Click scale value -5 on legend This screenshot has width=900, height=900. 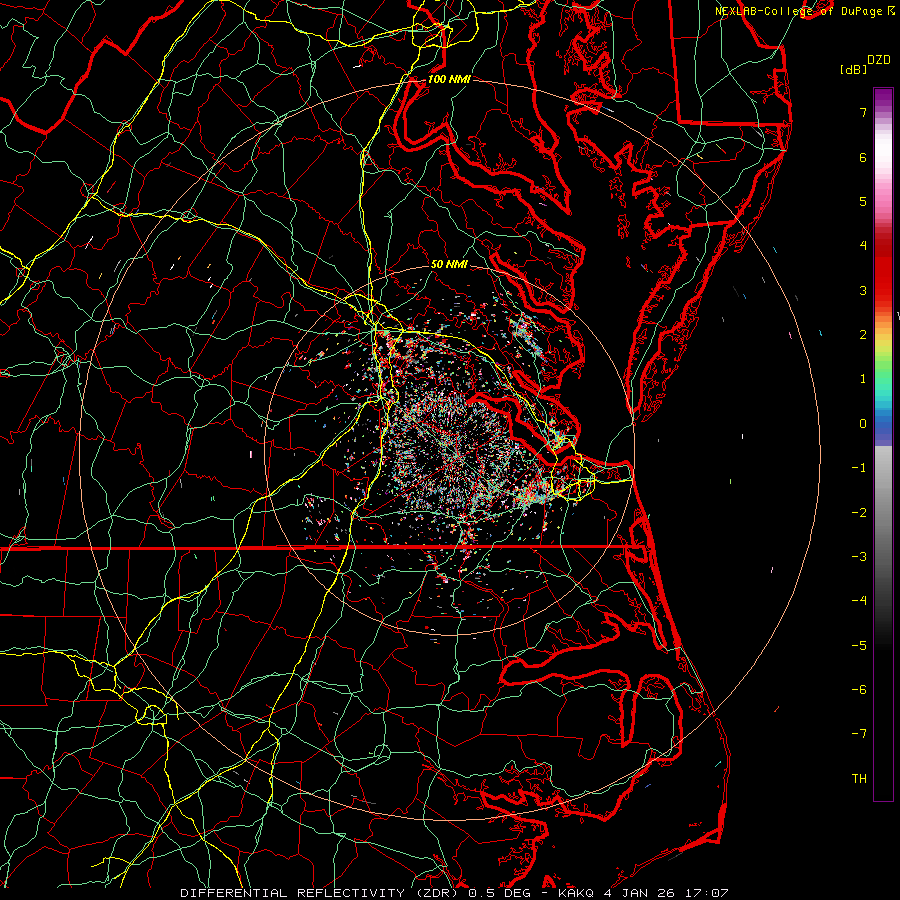859,646
